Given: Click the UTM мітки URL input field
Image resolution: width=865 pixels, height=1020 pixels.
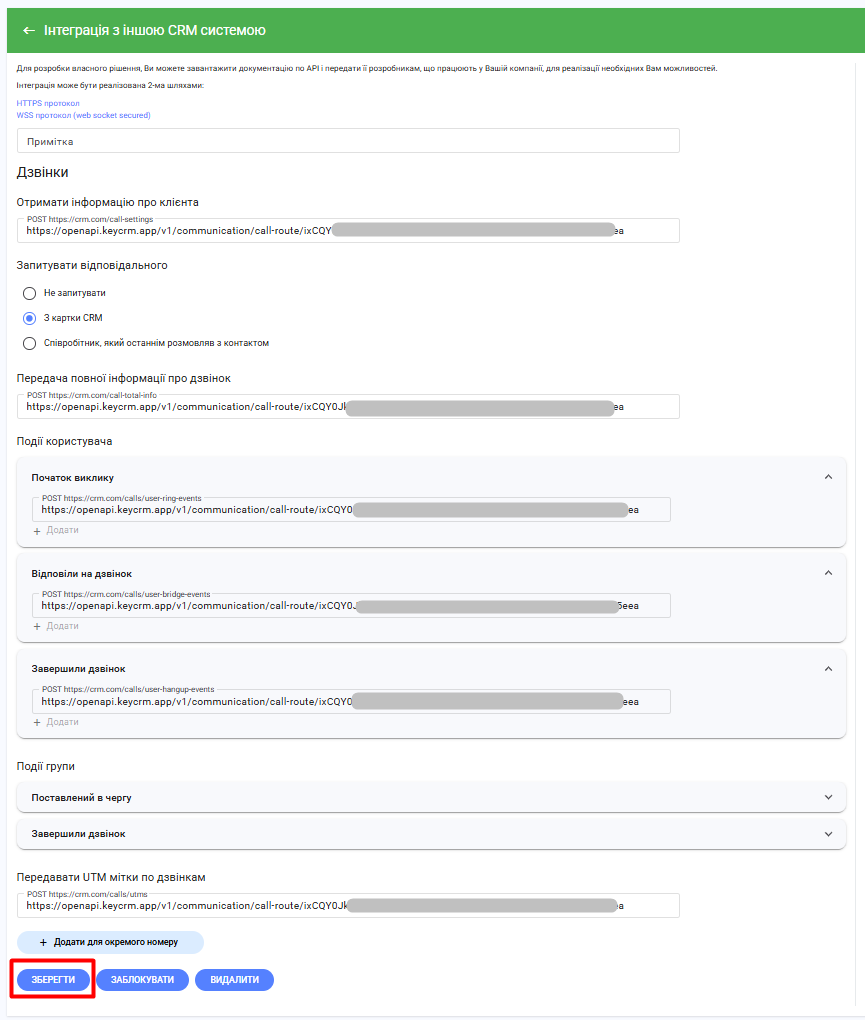Looking at the screenshot, I should pos(348,906).
